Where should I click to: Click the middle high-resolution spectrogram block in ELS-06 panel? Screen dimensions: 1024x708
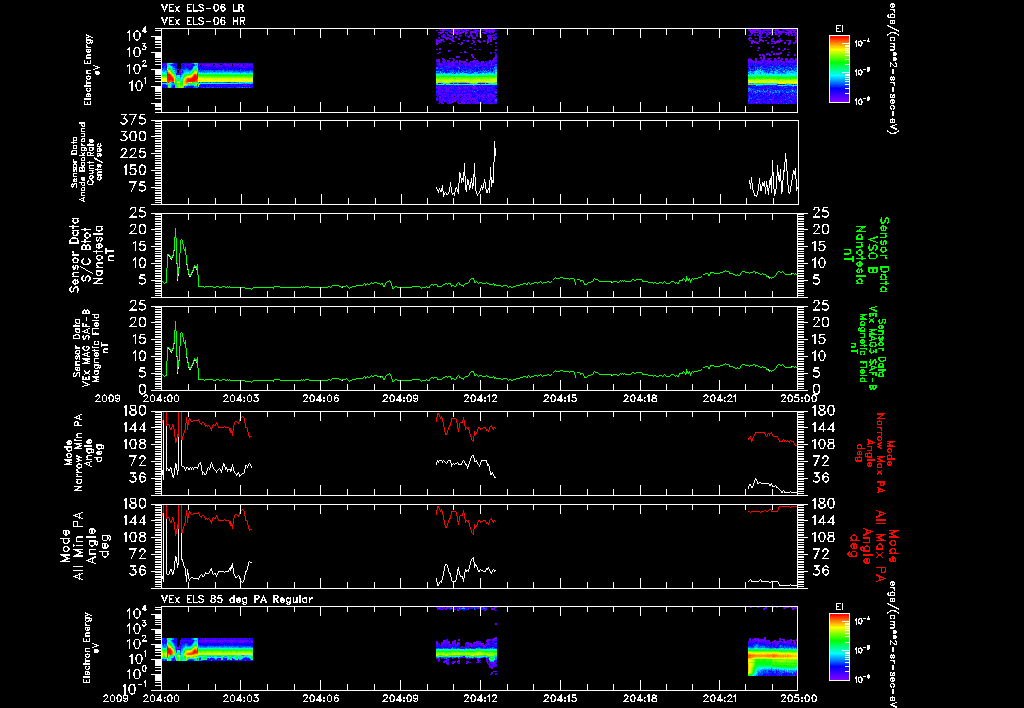(466, 67)
